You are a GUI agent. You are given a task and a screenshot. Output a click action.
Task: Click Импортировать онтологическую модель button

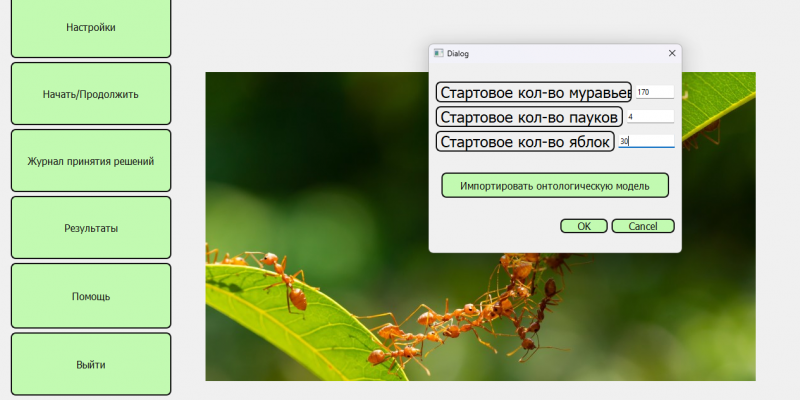[x=554, y=185]
